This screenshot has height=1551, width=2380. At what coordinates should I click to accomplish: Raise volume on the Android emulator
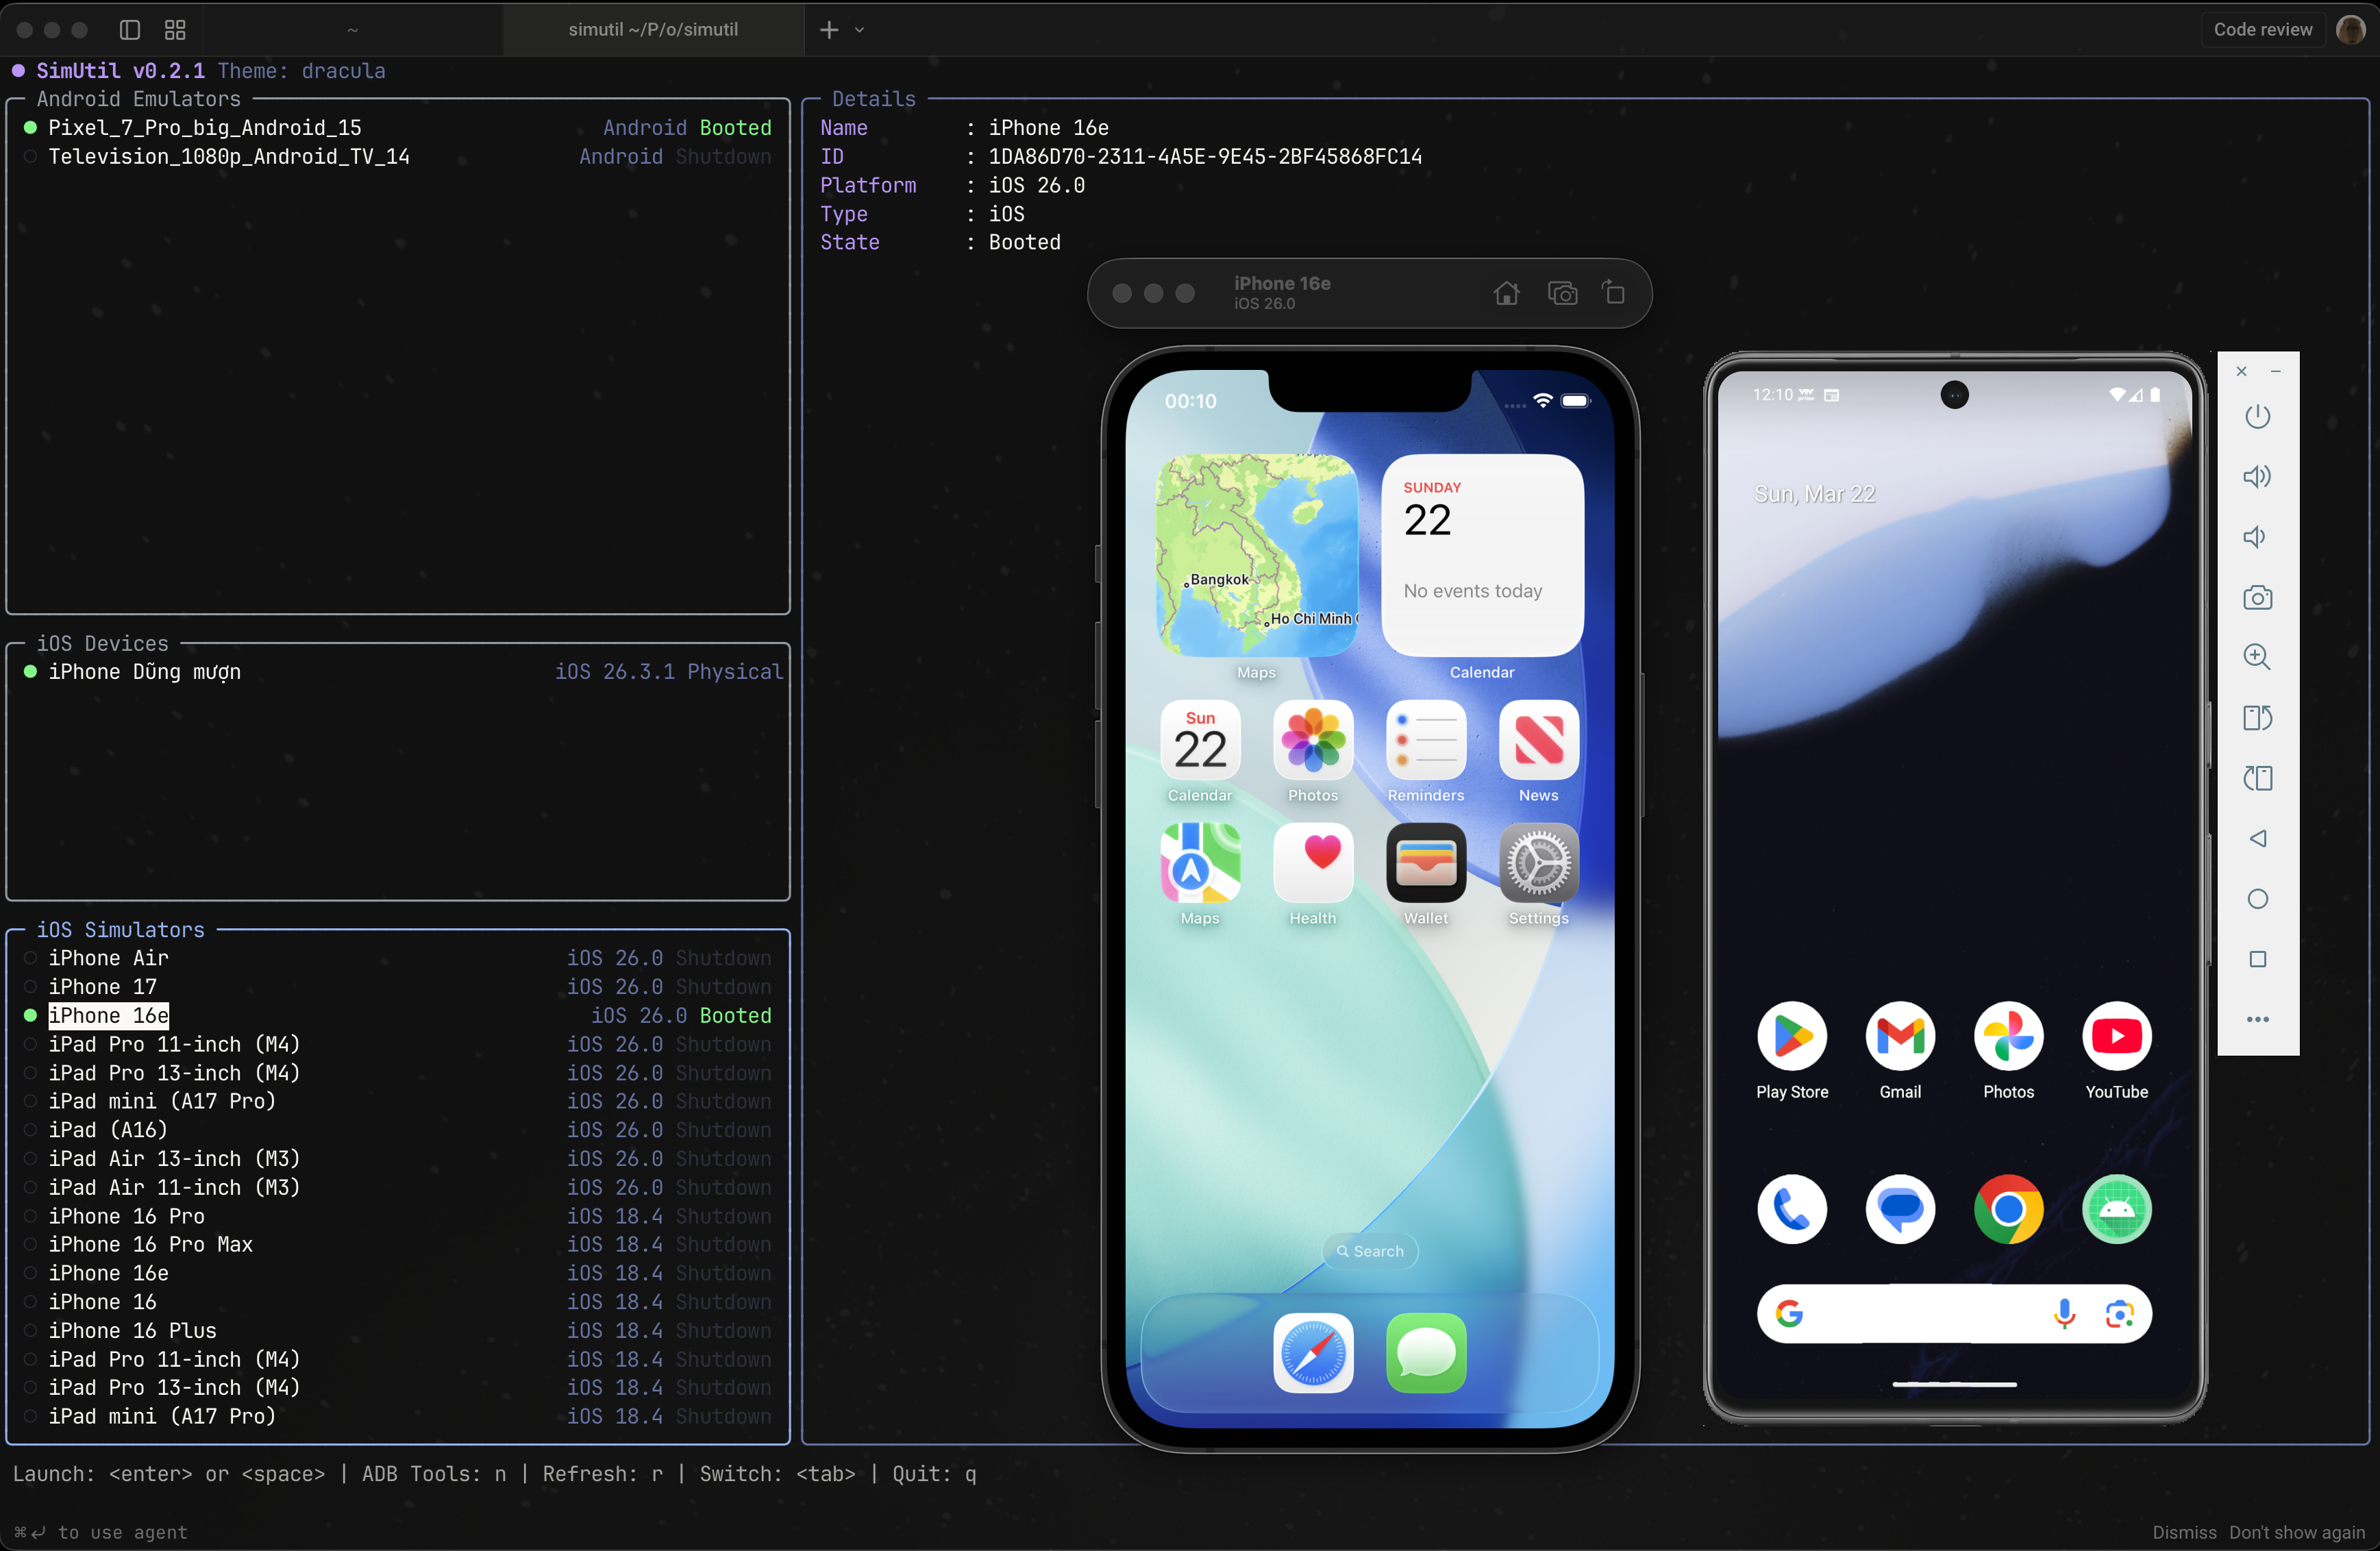(2257, 477)
